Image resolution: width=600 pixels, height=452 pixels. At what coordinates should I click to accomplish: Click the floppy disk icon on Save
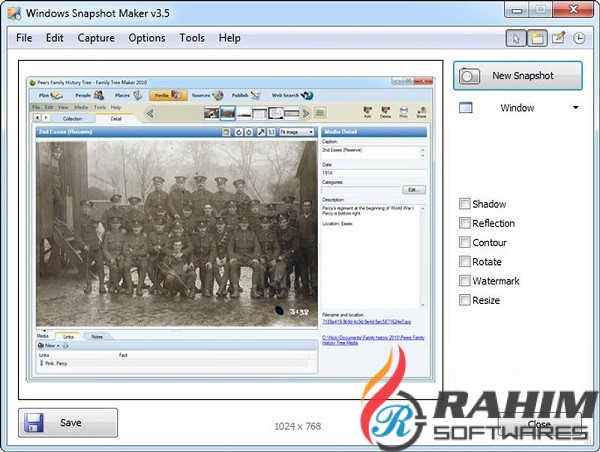(x=34, y=423)
